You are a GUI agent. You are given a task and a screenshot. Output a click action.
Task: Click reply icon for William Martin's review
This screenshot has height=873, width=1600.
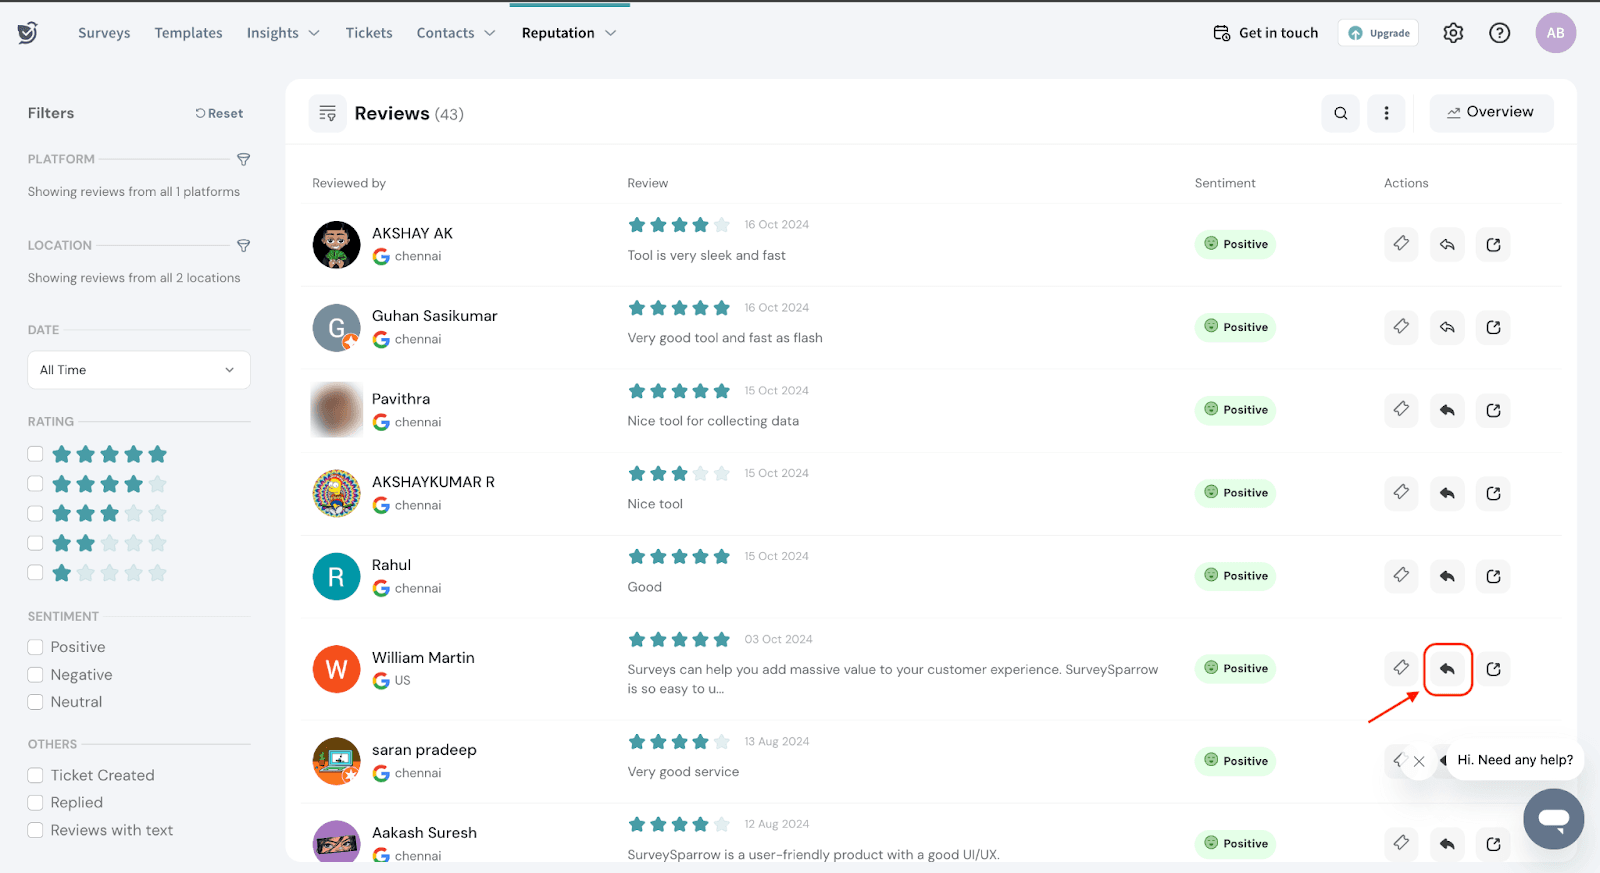click(1447, 669)
